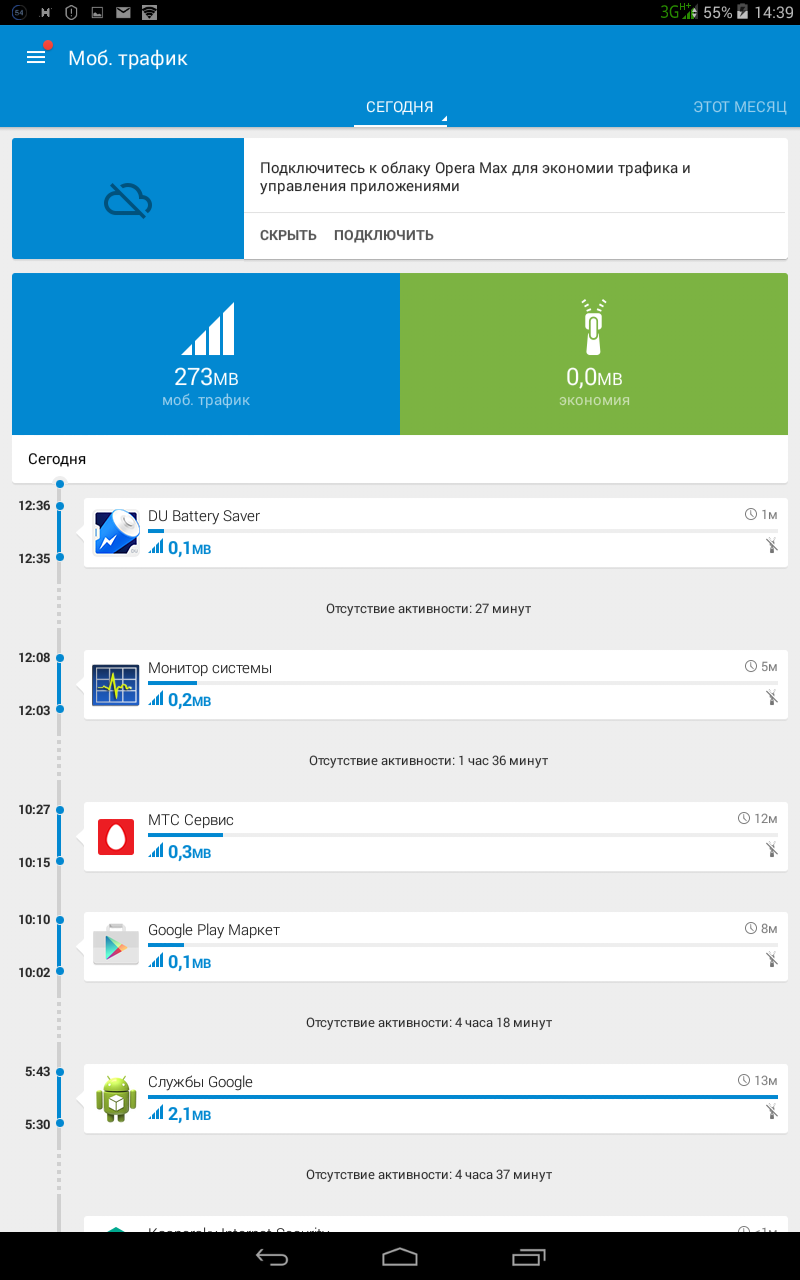Tap СКРЫТЬ to hide the cloud banner
Screen dimensions: 800x1280
tap(288, 236)
